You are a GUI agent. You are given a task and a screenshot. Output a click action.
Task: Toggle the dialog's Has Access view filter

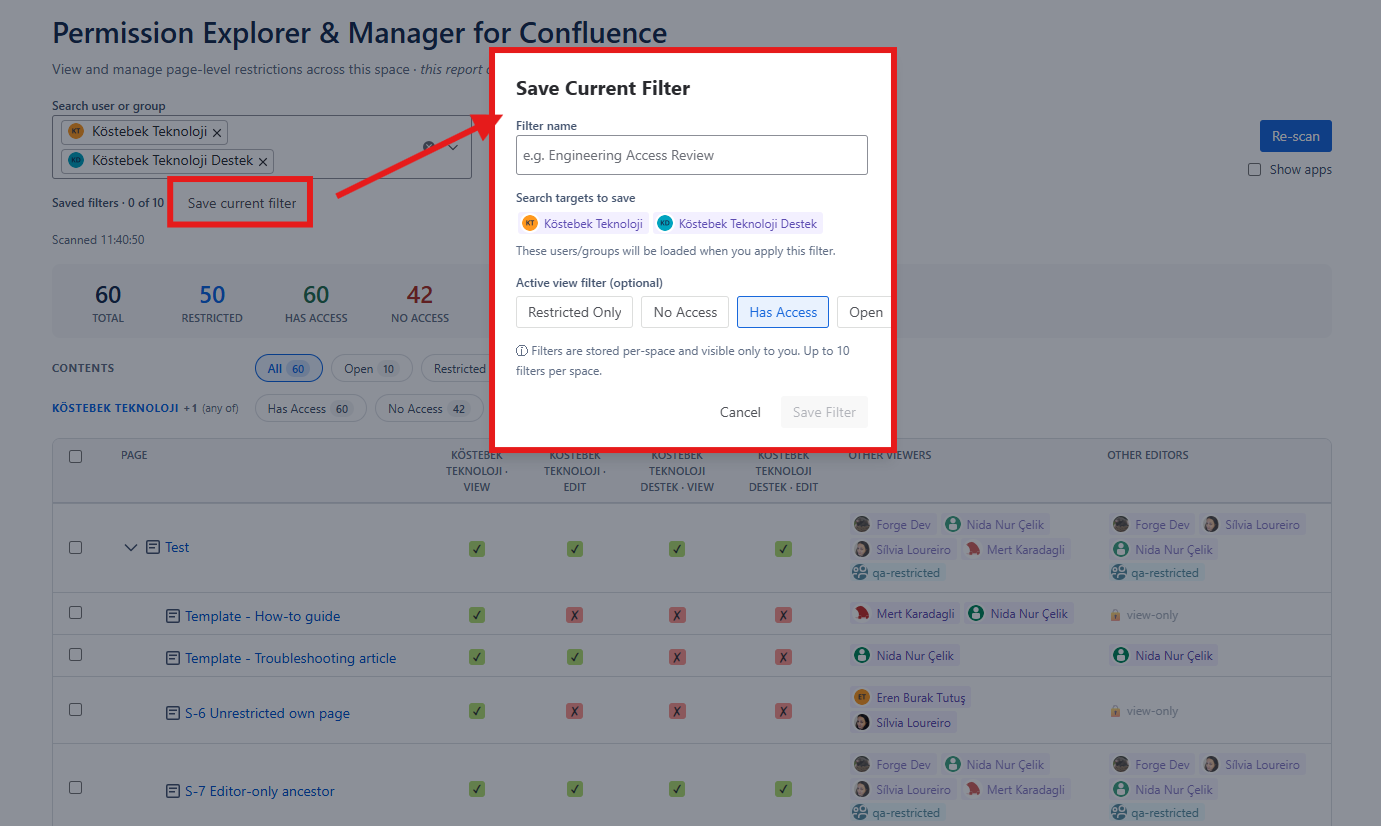point(783,312)
